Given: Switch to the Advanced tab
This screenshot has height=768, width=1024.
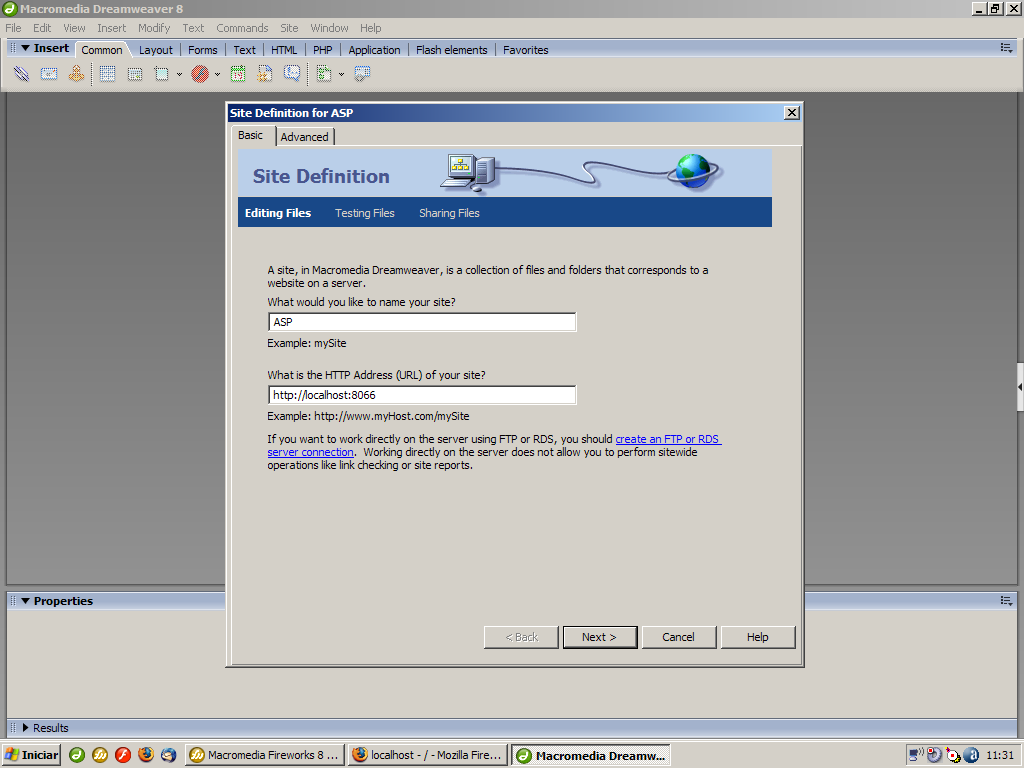Looking at the screenshot, I should (x=304, y=136).
